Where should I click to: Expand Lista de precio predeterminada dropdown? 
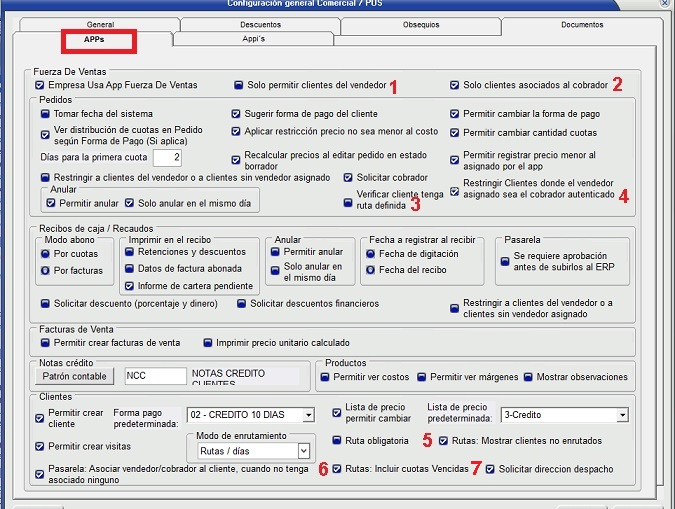coord(622,414)
